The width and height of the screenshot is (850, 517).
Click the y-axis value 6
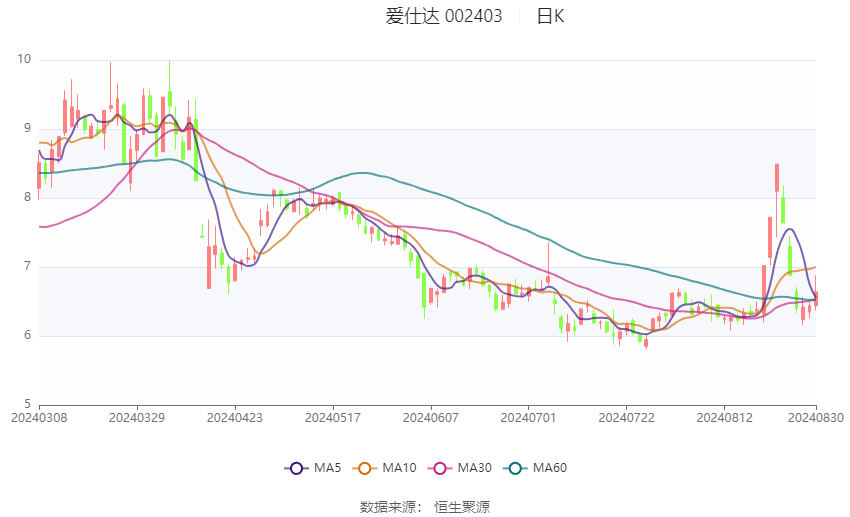28,335
